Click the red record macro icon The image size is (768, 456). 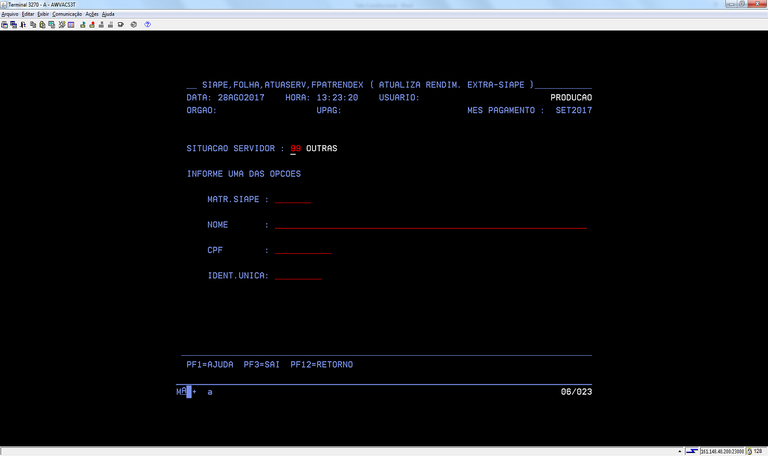pos(92,24)
